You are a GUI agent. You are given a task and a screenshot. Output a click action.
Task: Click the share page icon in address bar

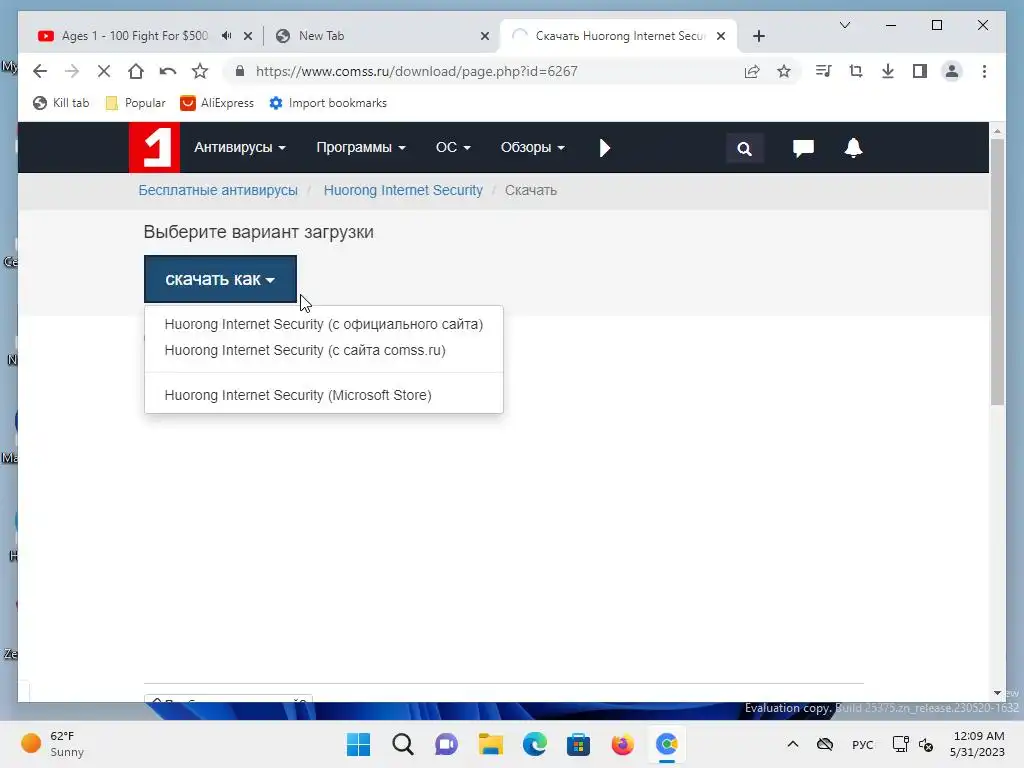[x=752, y=71]
